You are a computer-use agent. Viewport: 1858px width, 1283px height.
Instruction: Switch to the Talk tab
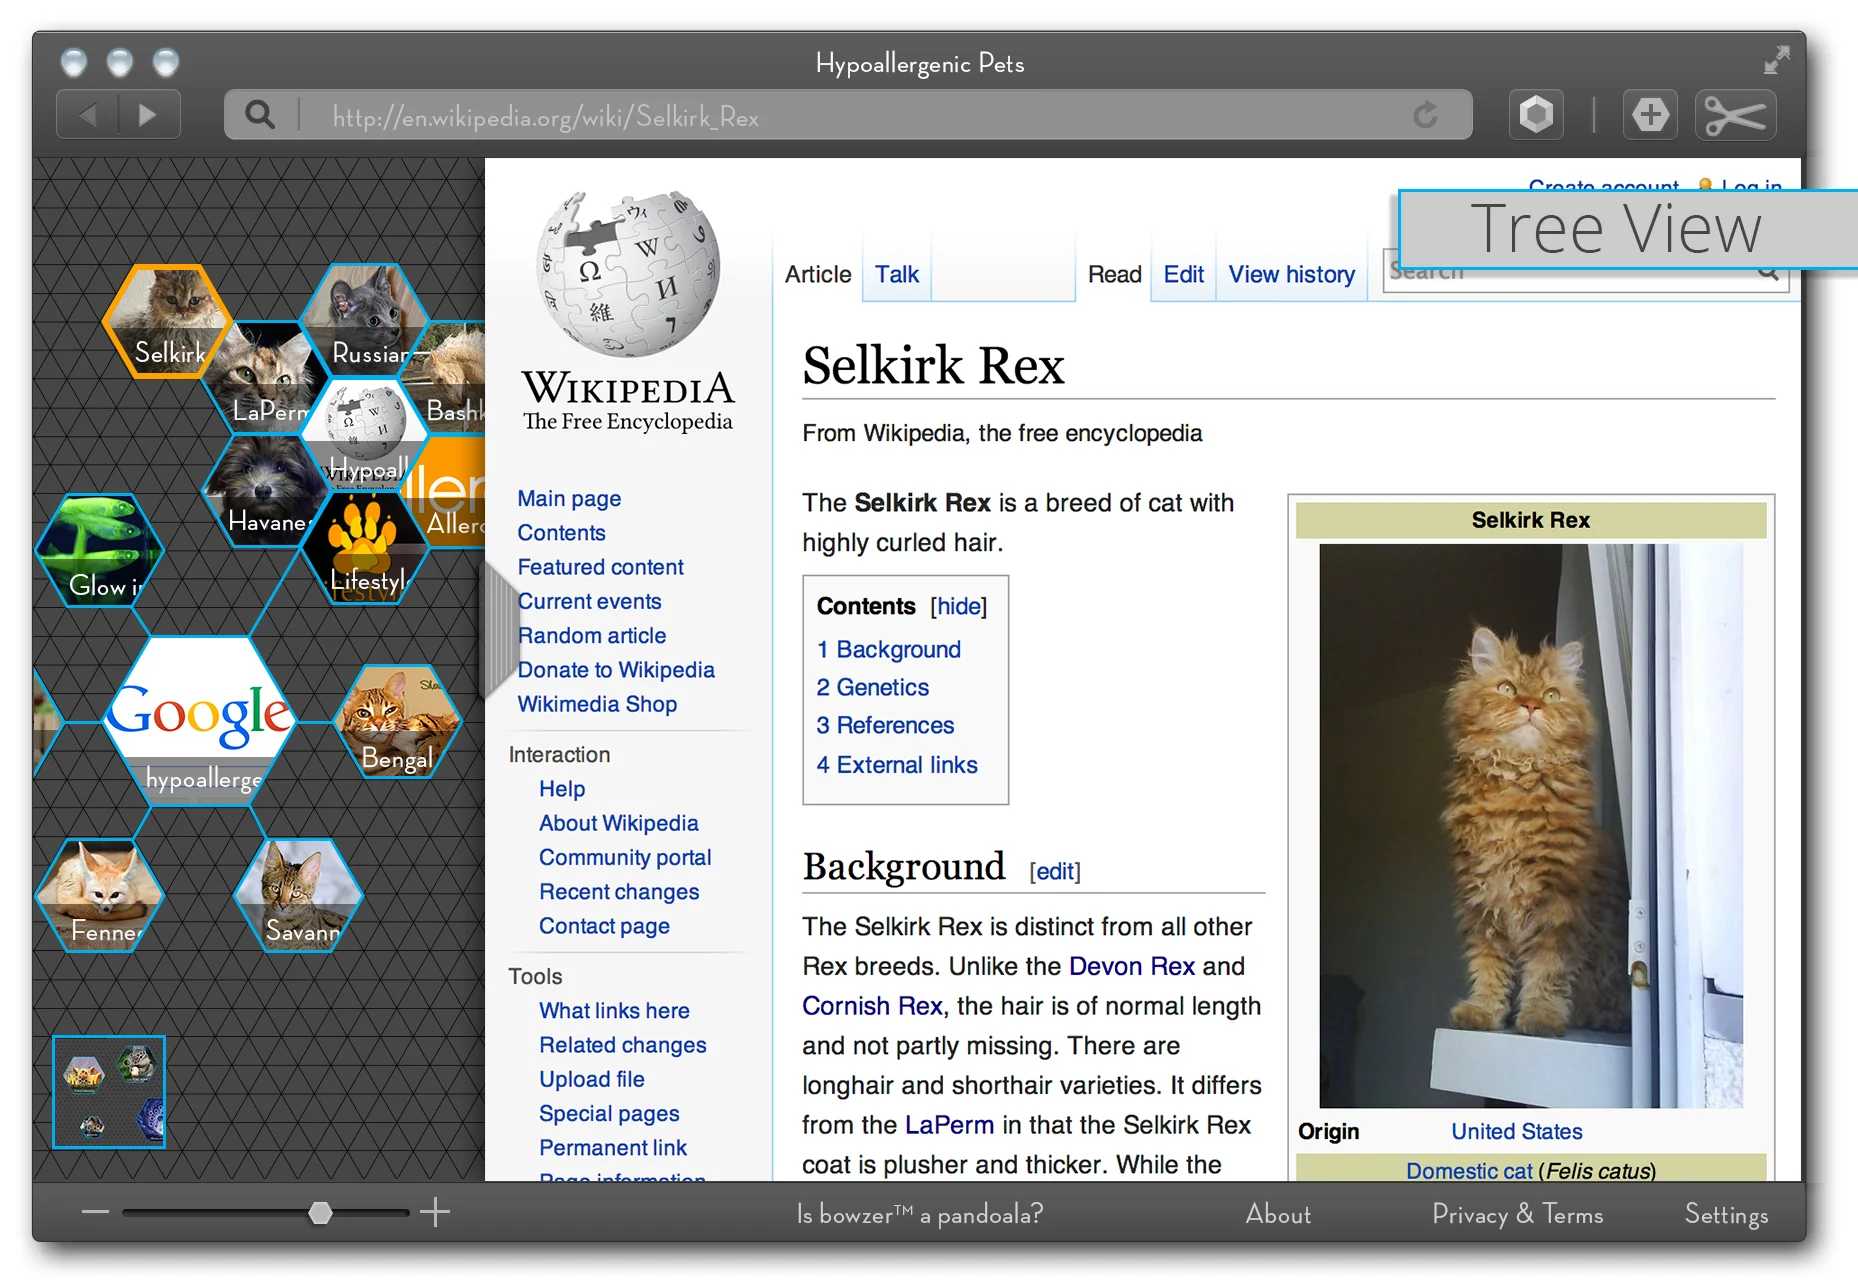click(896, 275)
